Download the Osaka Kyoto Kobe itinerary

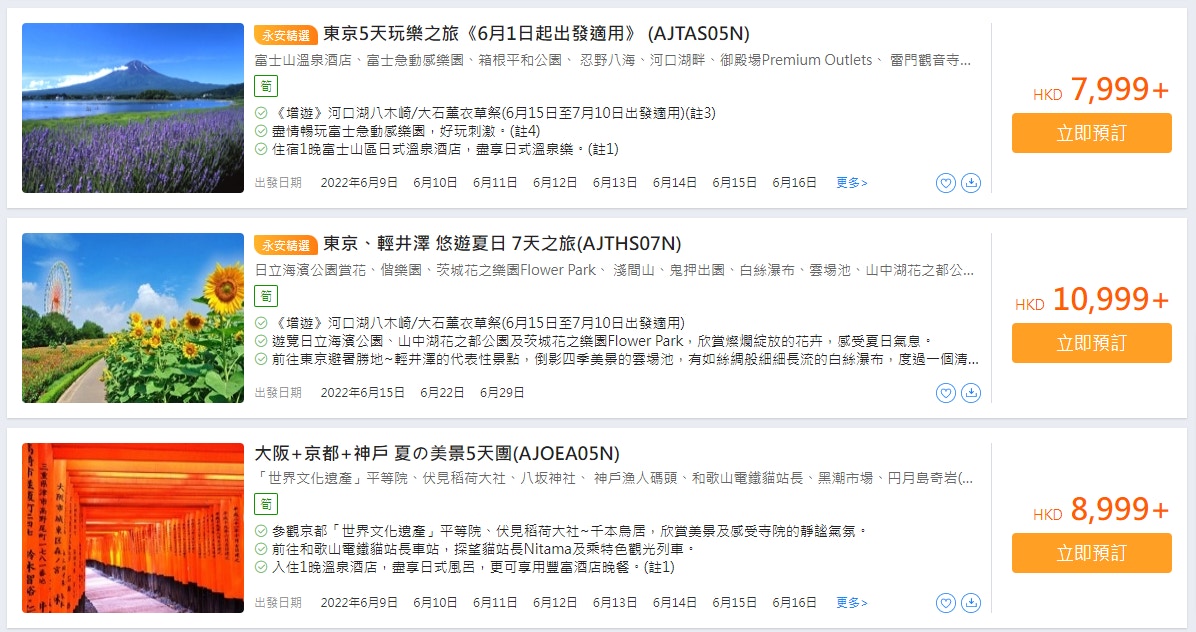coord(971,603)
